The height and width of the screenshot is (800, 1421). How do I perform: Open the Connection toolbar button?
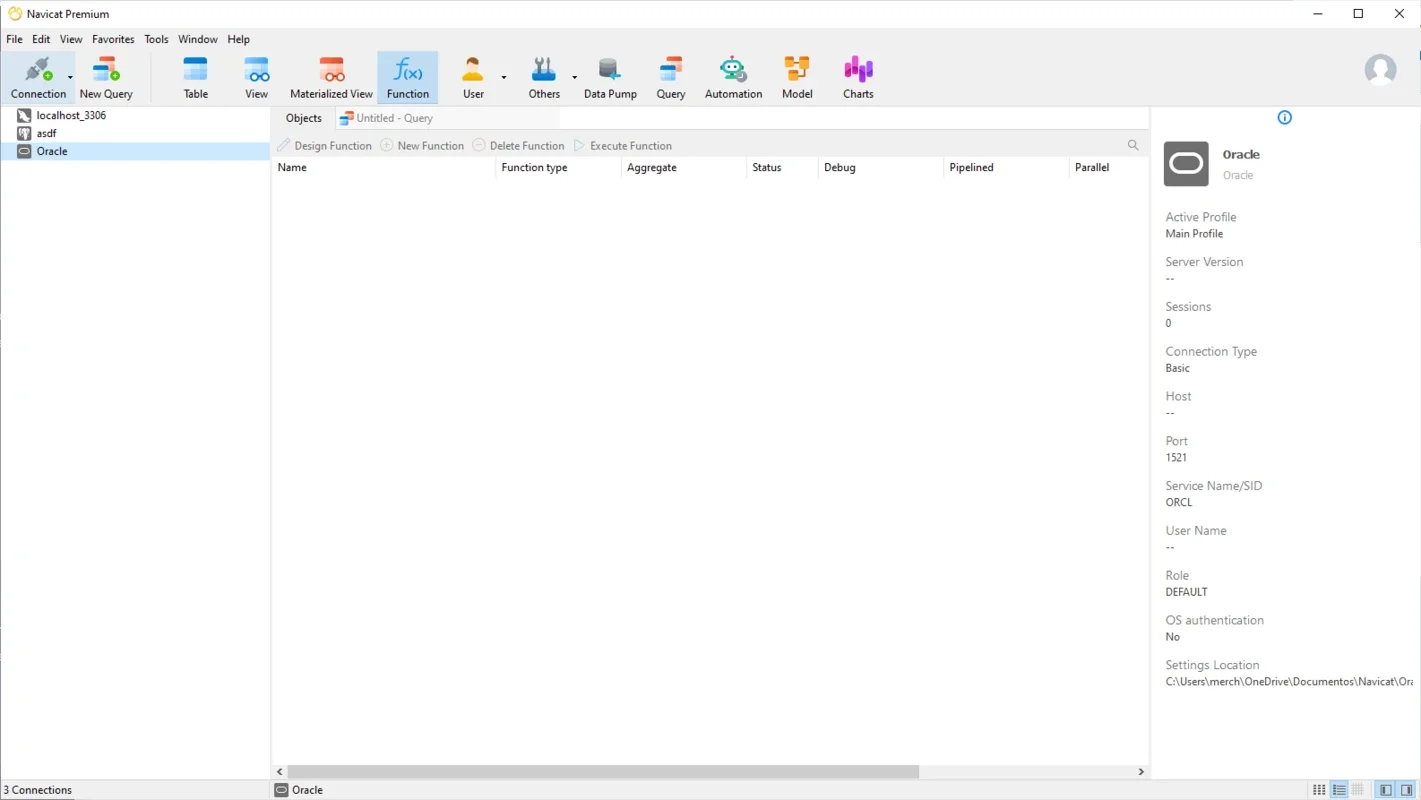coord(38,78)
